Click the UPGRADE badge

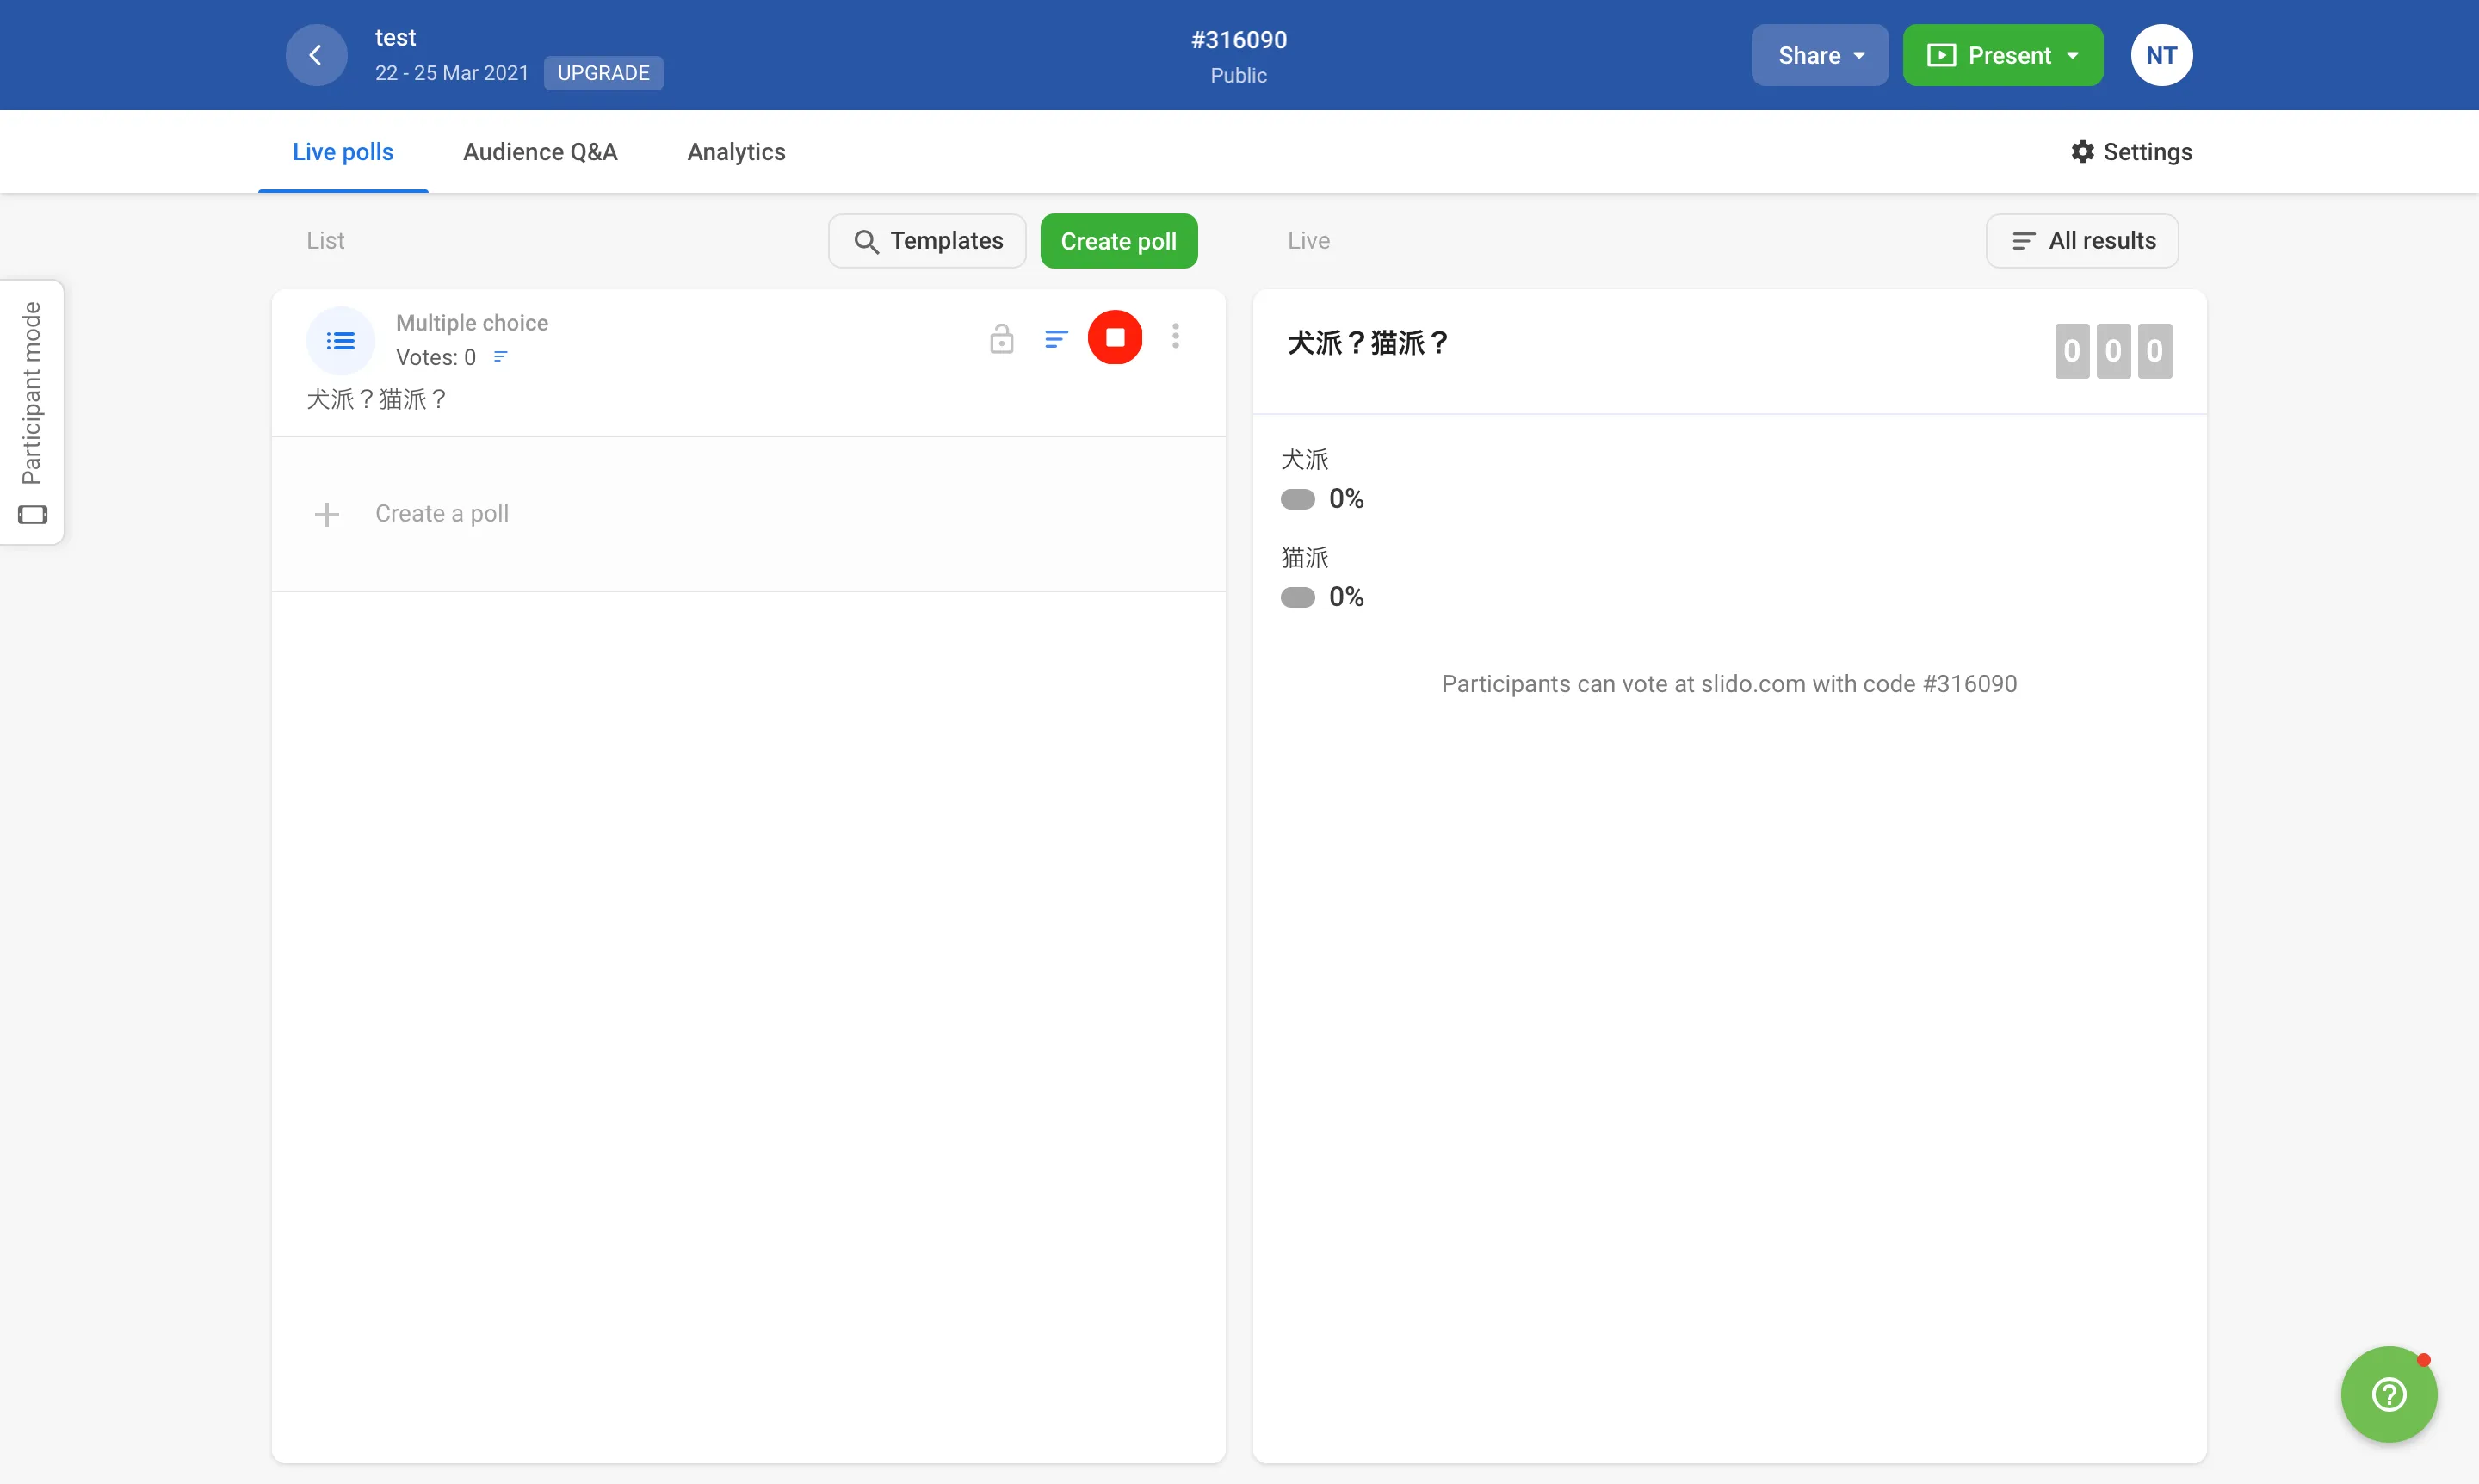(x=603, y=73)
